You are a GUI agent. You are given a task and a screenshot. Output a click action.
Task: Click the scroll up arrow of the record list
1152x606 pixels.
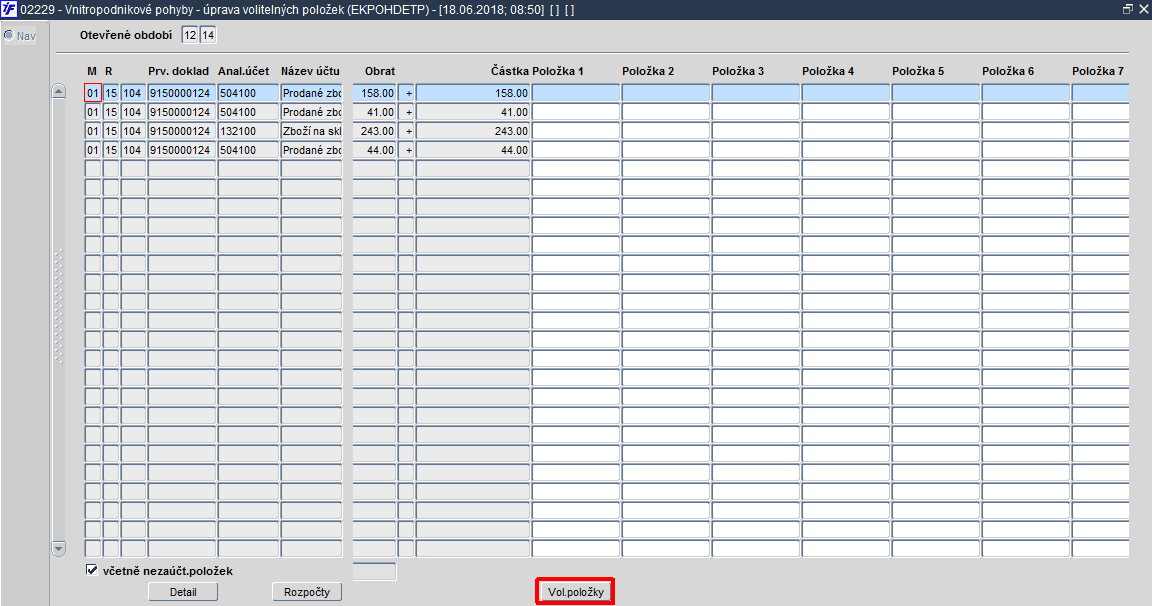[x=59, y=92]
